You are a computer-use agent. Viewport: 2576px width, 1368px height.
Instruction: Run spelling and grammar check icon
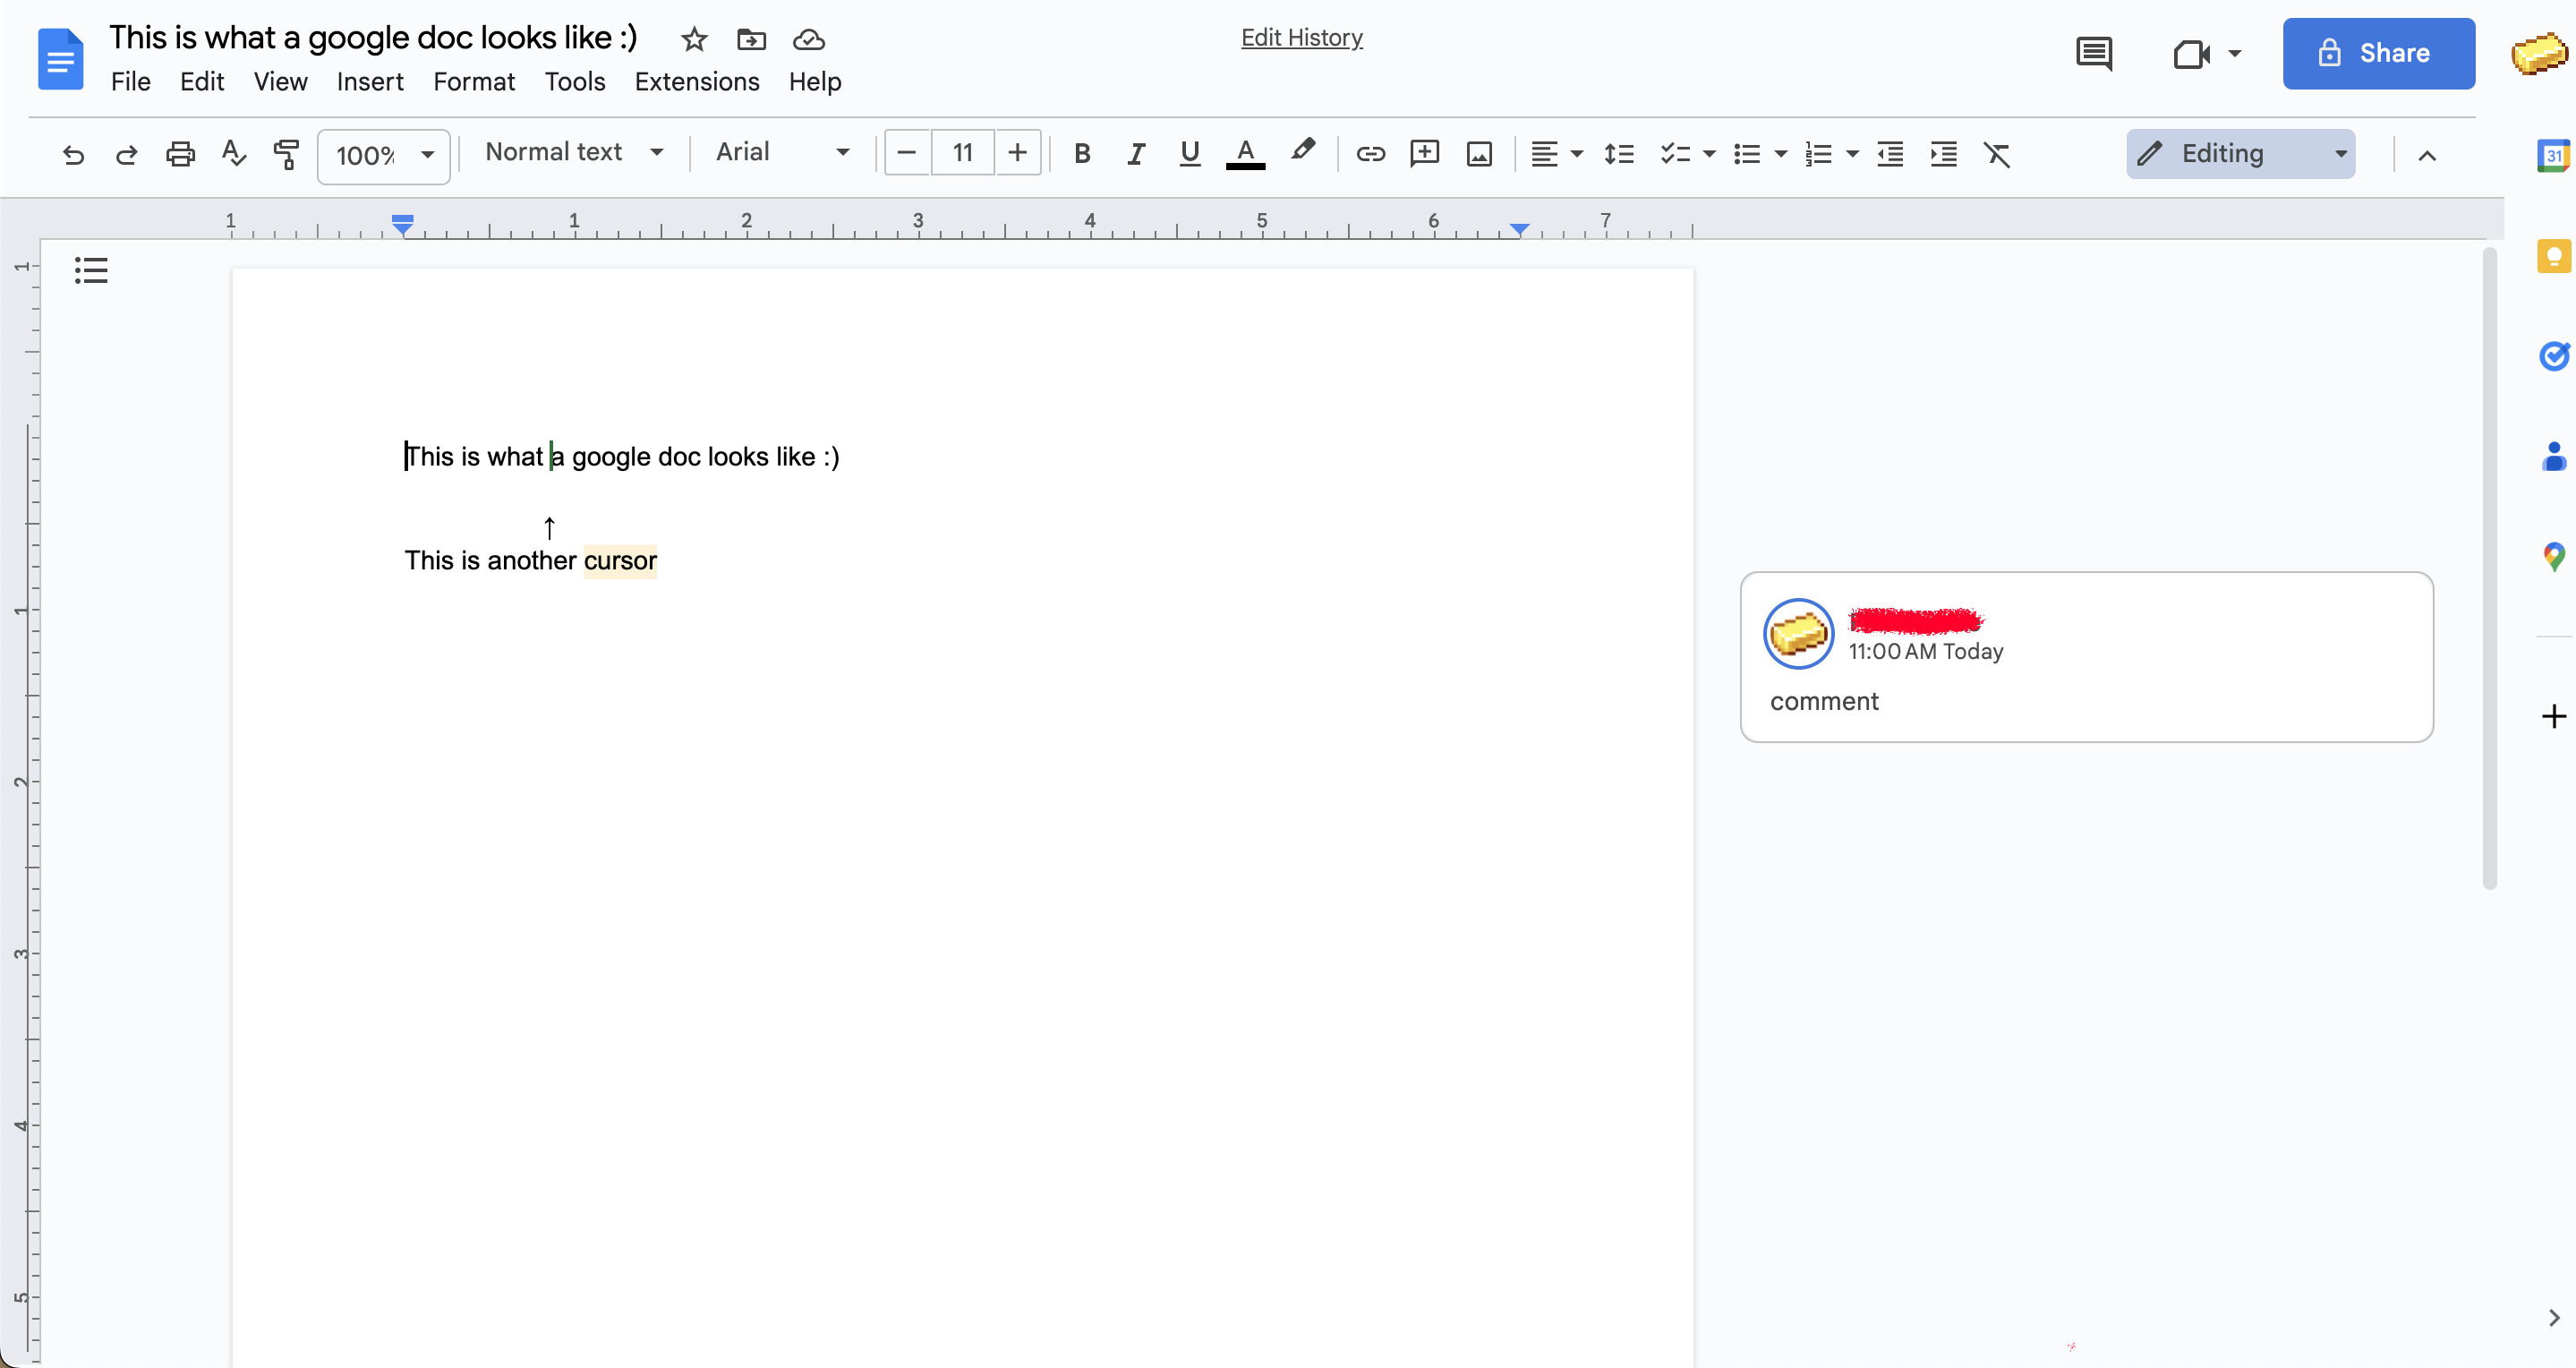point(233,153)
